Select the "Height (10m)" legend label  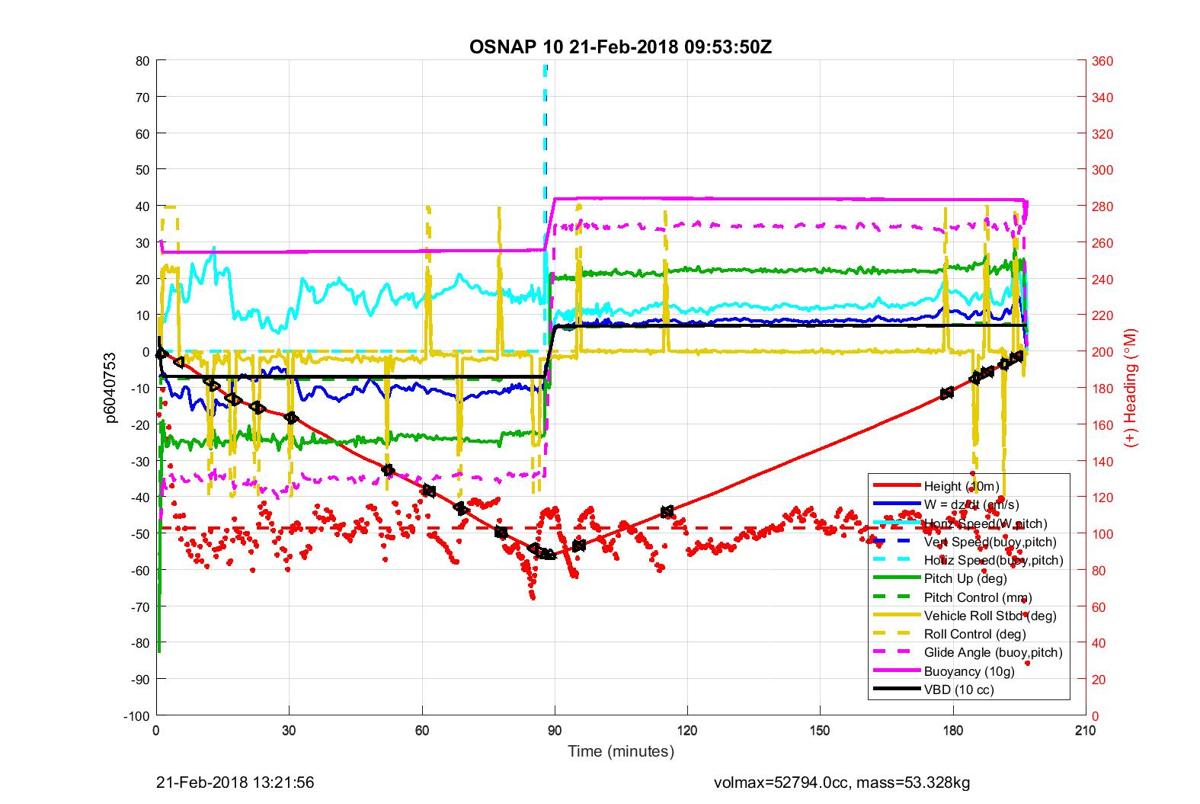[x=960, y=486]
